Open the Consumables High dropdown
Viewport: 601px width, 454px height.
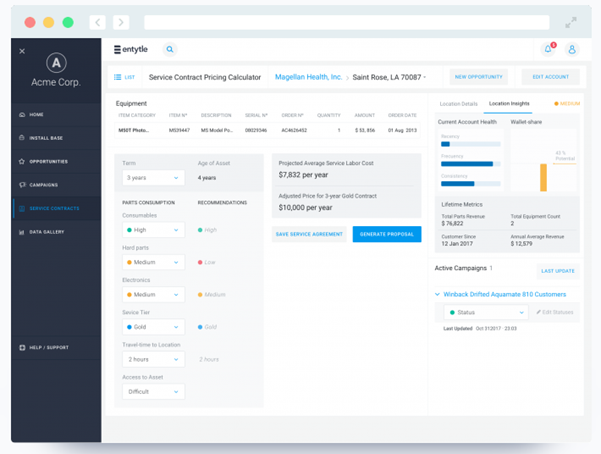pyautogui.click(x=153, y=230)
